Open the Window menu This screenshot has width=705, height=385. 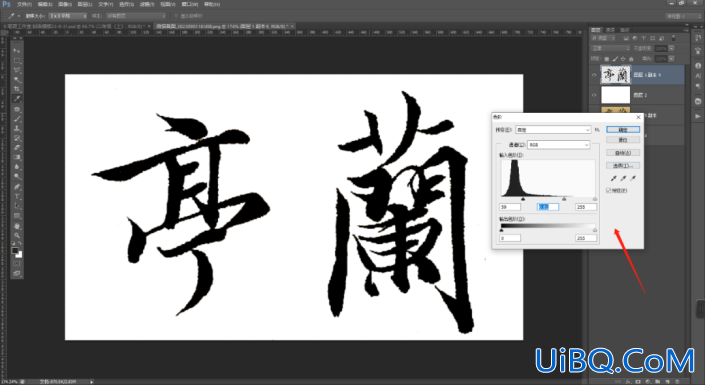[190, 4]
